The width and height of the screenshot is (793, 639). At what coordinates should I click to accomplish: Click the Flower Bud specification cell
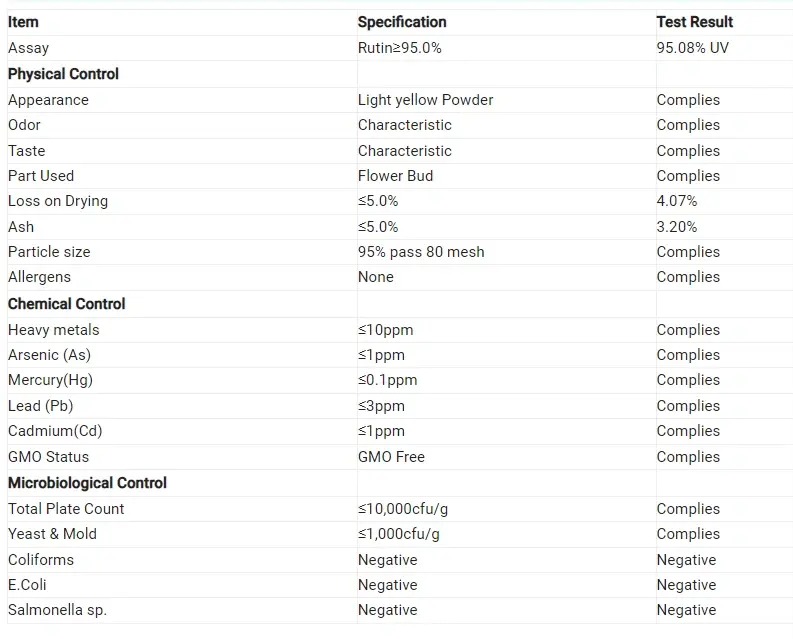pyautogui.click(x=395, y=176)
